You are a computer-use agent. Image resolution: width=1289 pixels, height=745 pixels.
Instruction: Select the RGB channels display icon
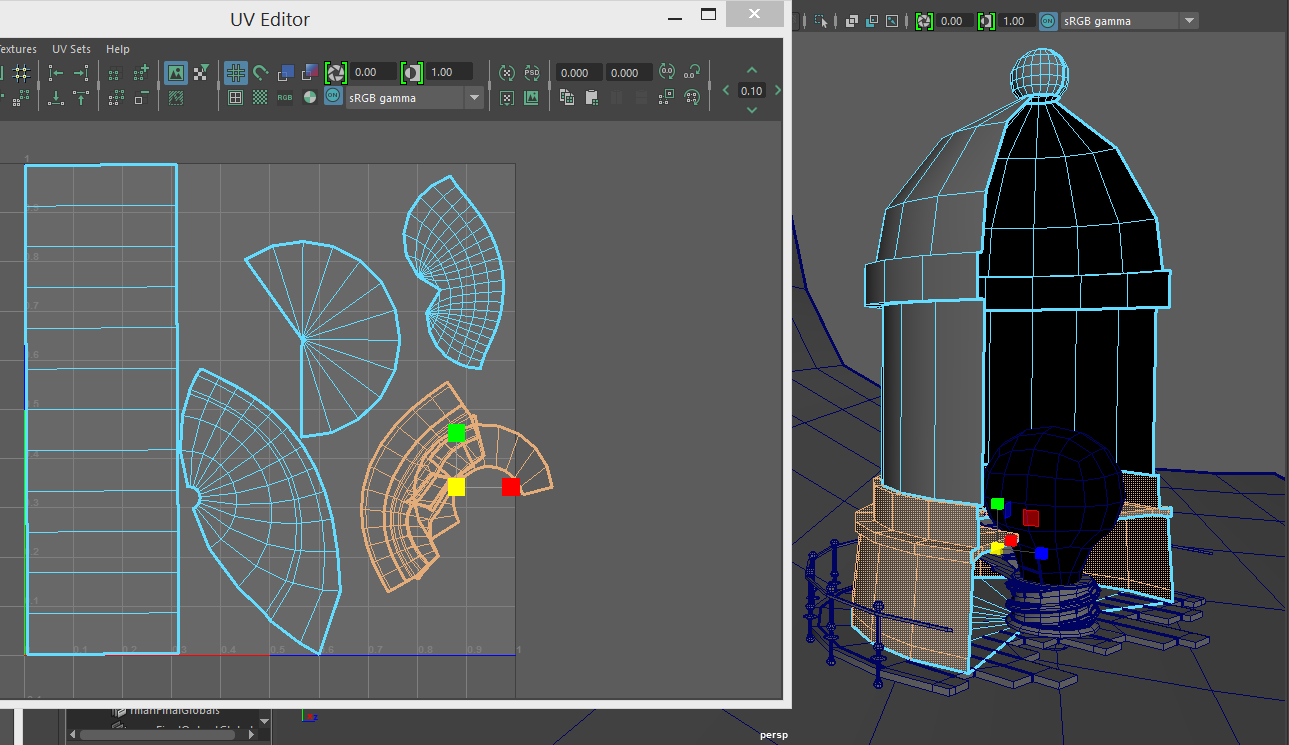[x=285, y=96]
